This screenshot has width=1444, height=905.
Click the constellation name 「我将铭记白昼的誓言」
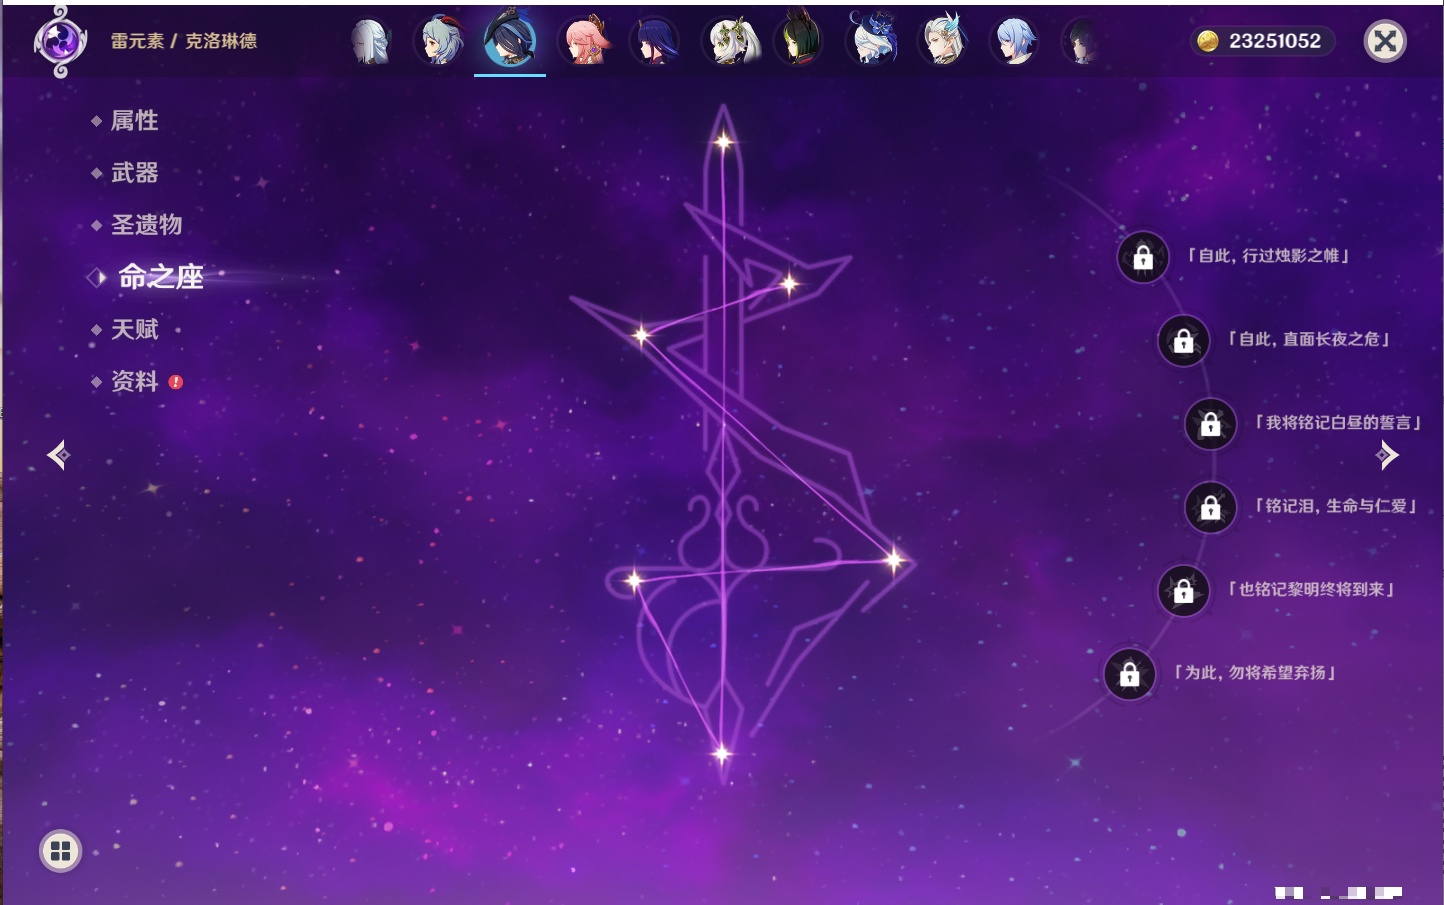1338,422
